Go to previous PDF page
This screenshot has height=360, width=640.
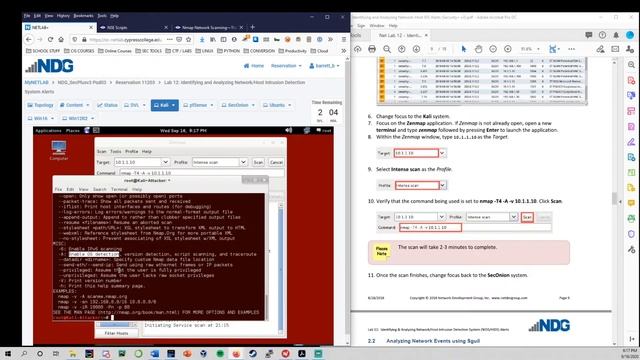[x=402, y=49]
